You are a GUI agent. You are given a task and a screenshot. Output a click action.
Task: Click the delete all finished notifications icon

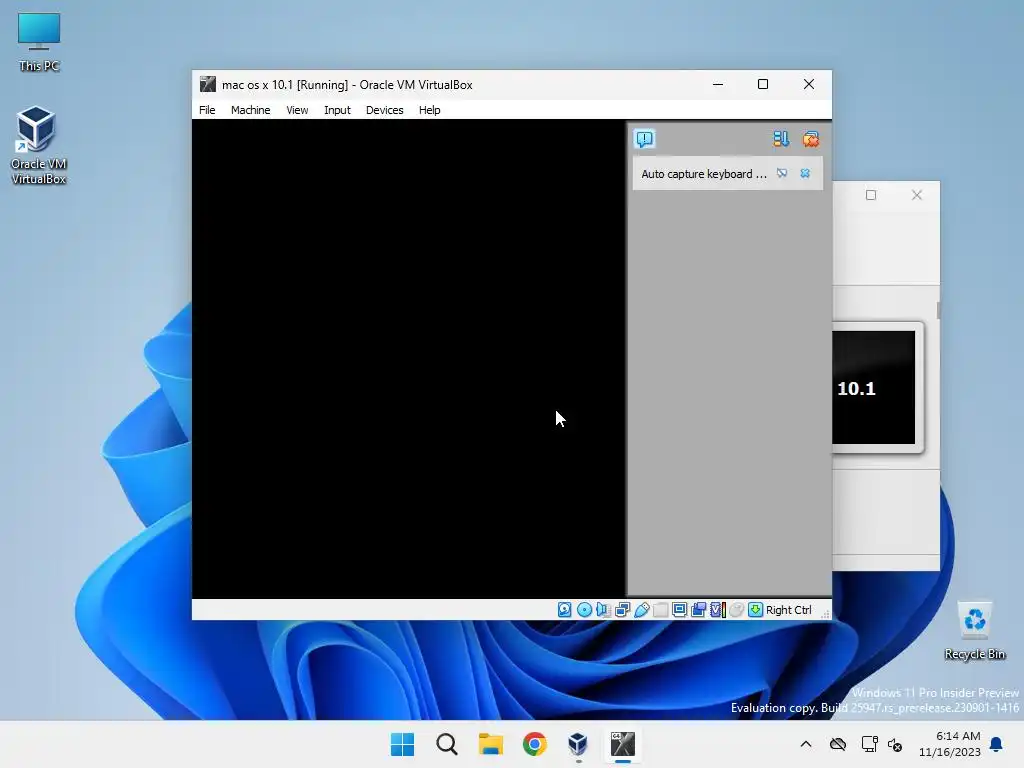pyautogui.click(x=811, y=139)
